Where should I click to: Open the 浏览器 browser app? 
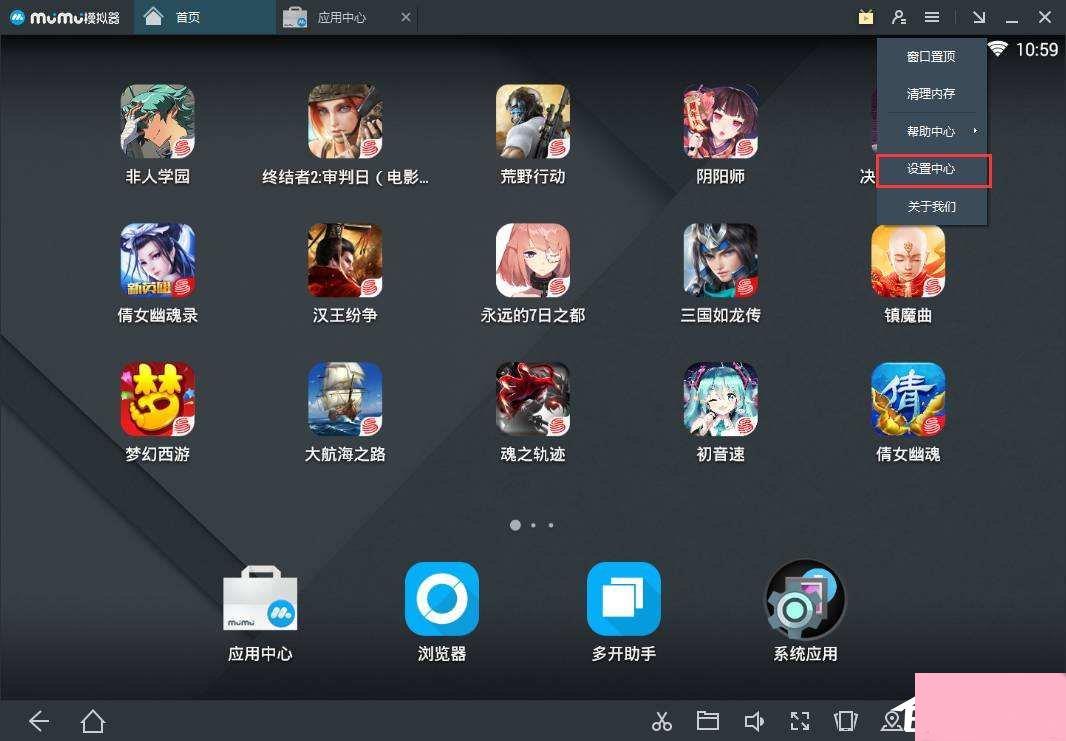[442, 598]
